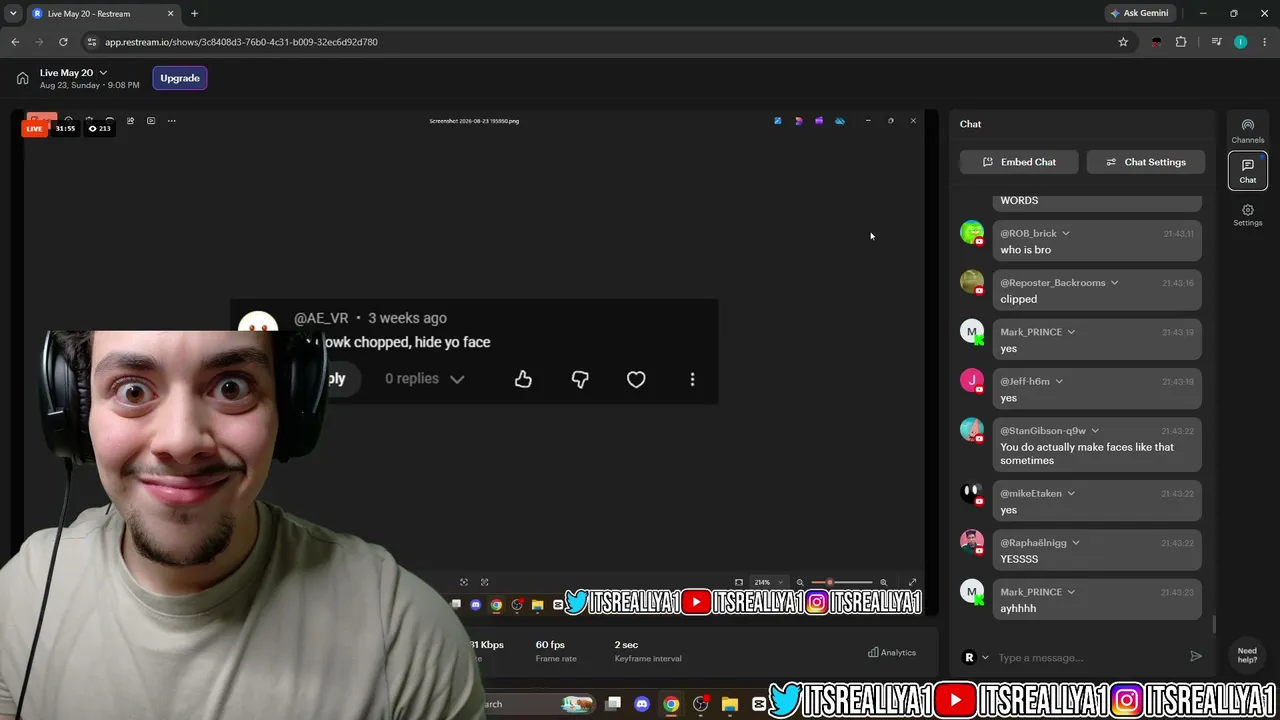Click the viewer count eye badge
Image resolution: width=1280 pixels, height=720 pixels.
(99, 129)
